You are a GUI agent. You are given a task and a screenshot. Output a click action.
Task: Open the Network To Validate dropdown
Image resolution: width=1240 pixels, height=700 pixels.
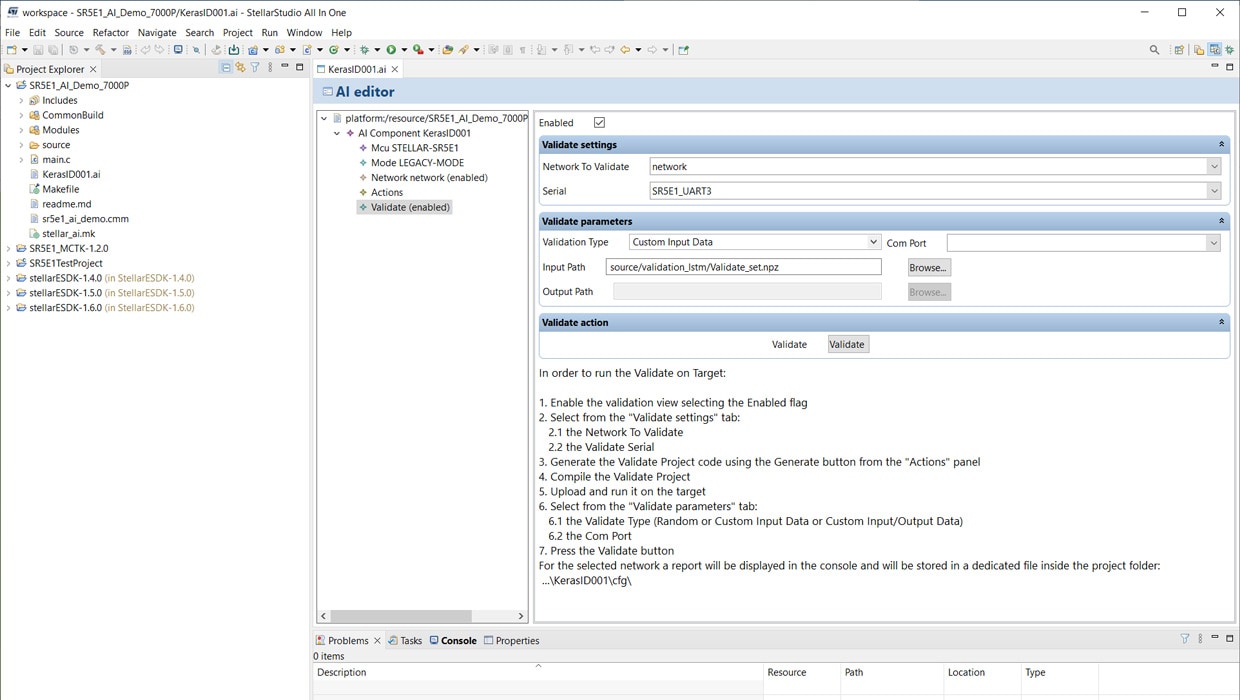pos(1213,167)
